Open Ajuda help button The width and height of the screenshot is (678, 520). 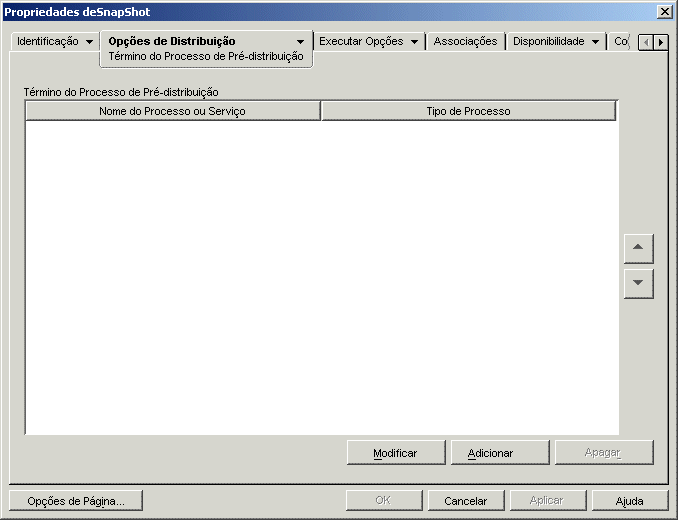[x=630, y=501]
